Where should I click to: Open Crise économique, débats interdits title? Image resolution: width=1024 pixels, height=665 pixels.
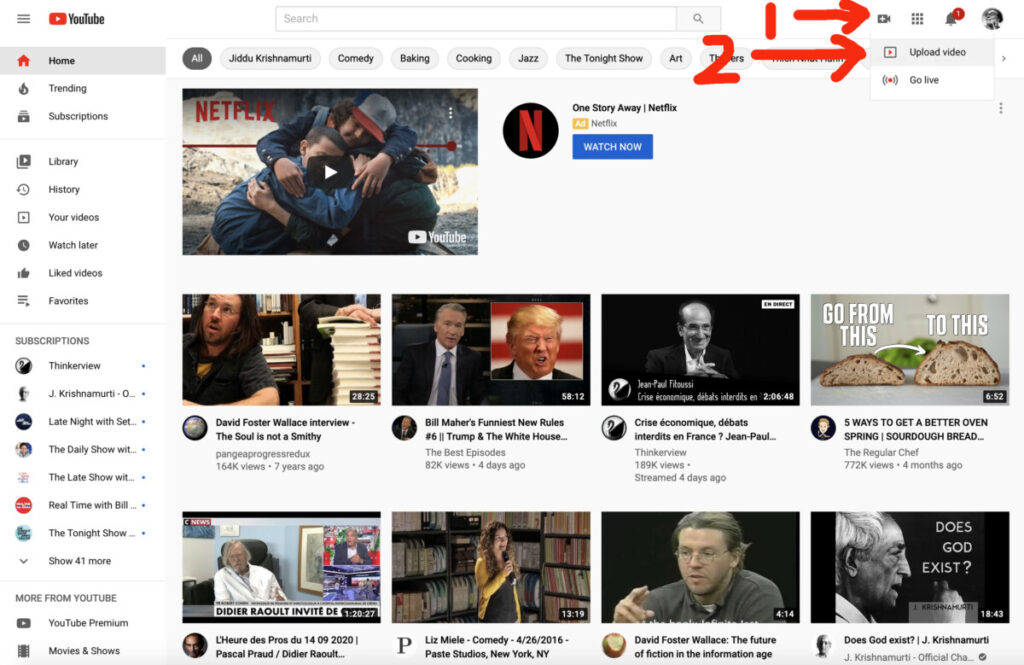coord(705,430)
